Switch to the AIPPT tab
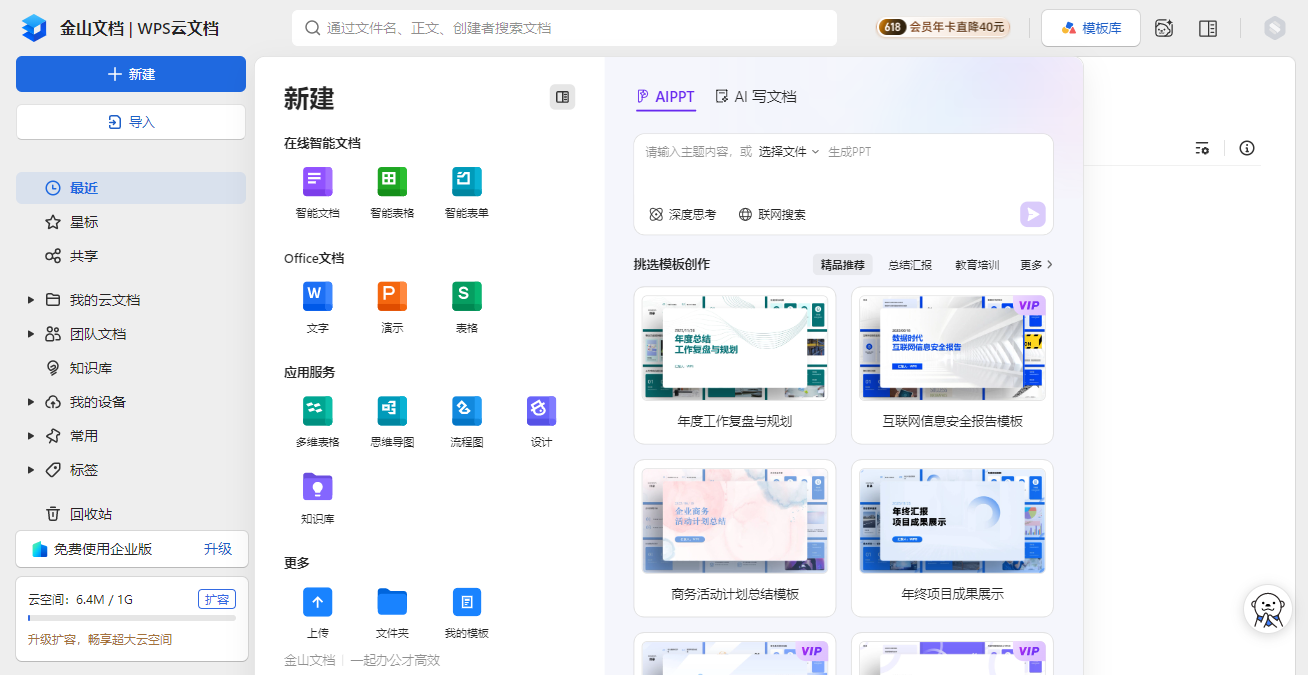The height and width of the screenshot is (675, 1308). (666, 97)
